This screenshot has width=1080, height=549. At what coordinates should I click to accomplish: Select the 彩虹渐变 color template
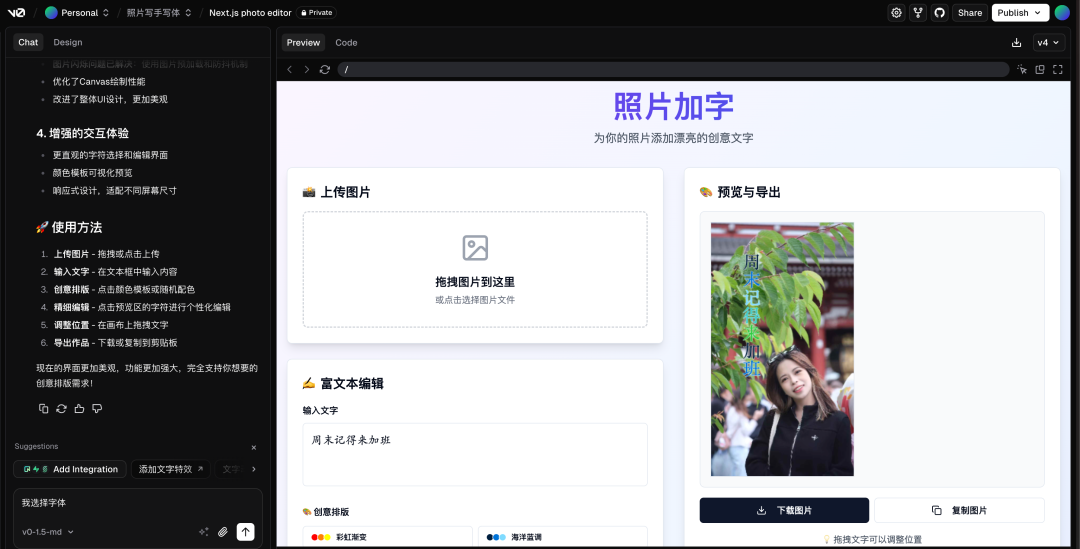point(387,537)
